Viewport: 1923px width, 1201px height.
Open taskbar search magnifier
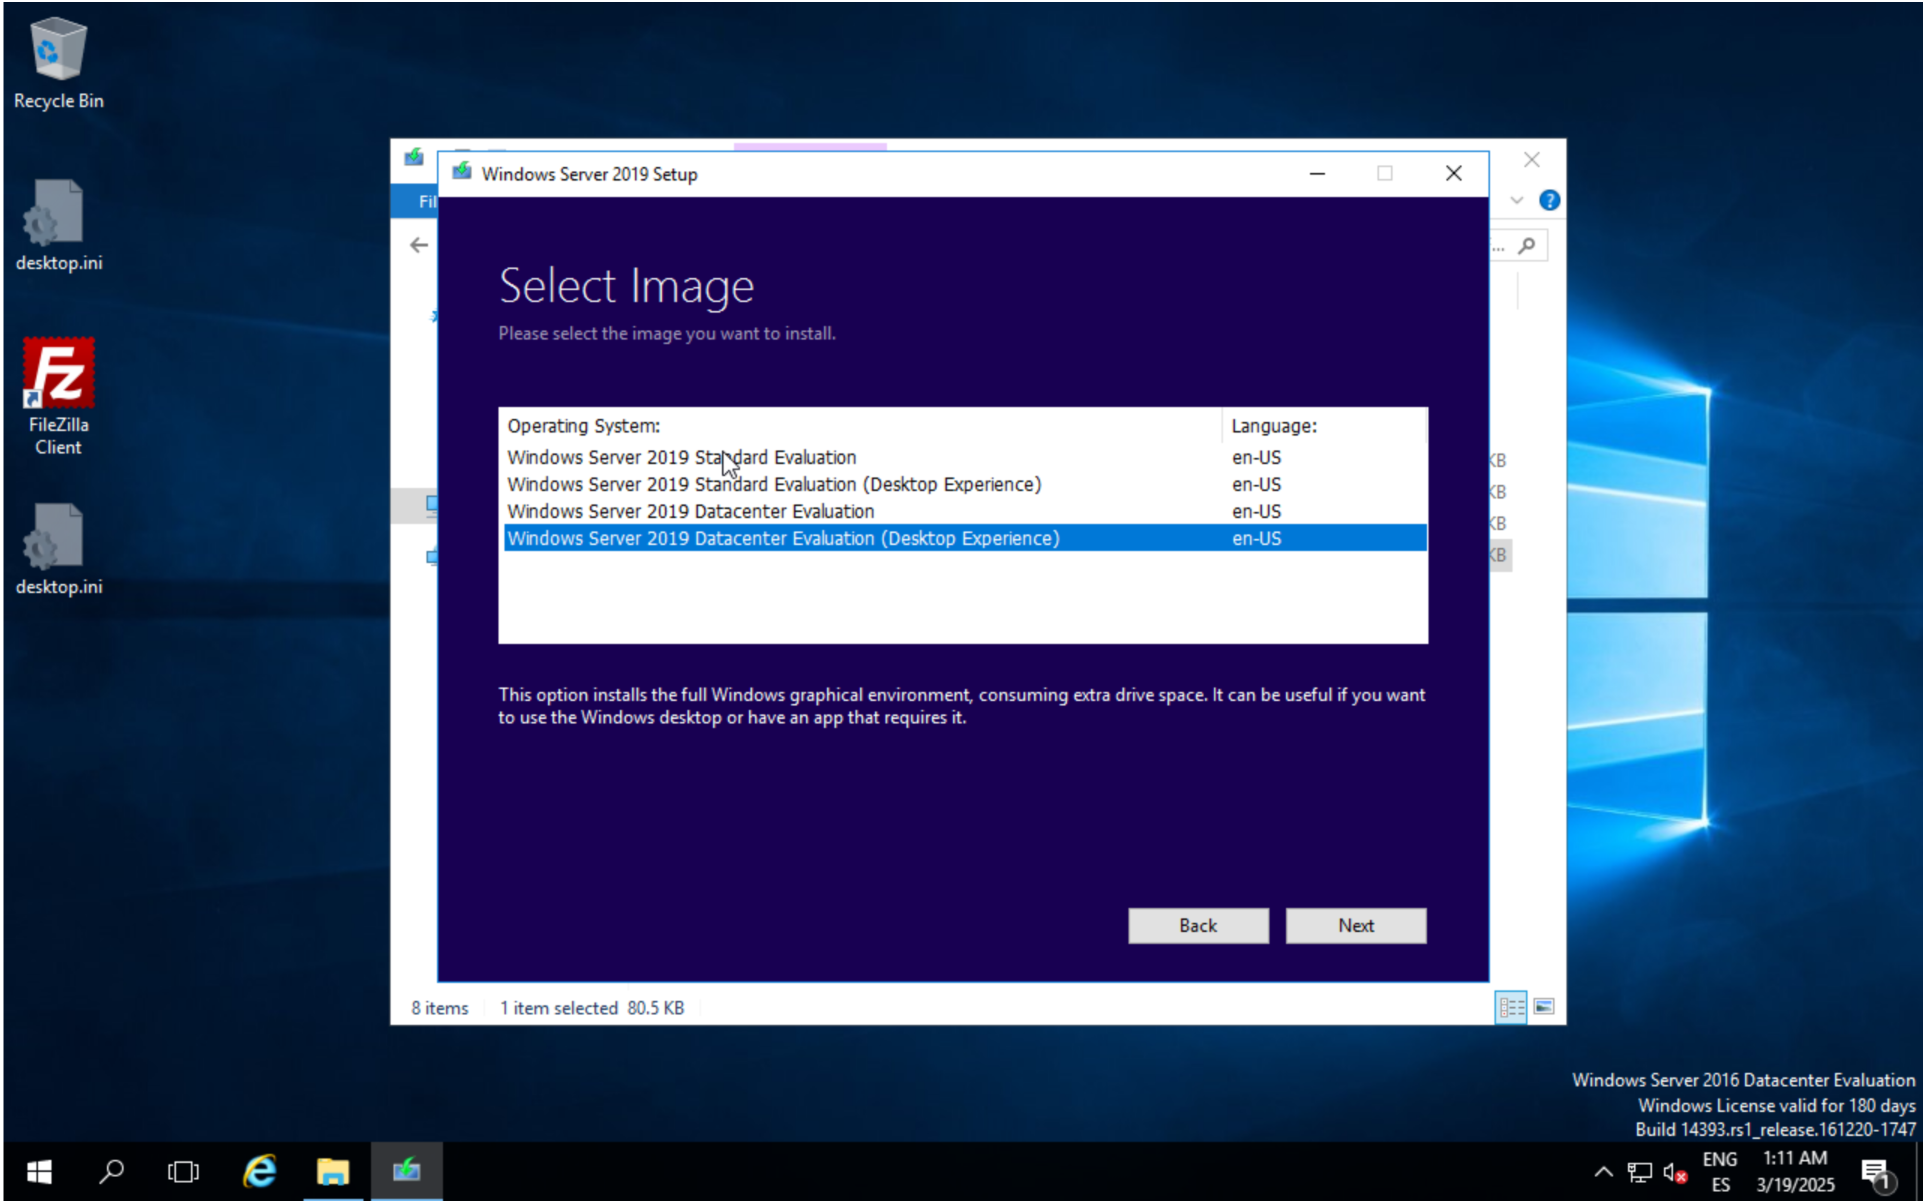point(111,1171)
